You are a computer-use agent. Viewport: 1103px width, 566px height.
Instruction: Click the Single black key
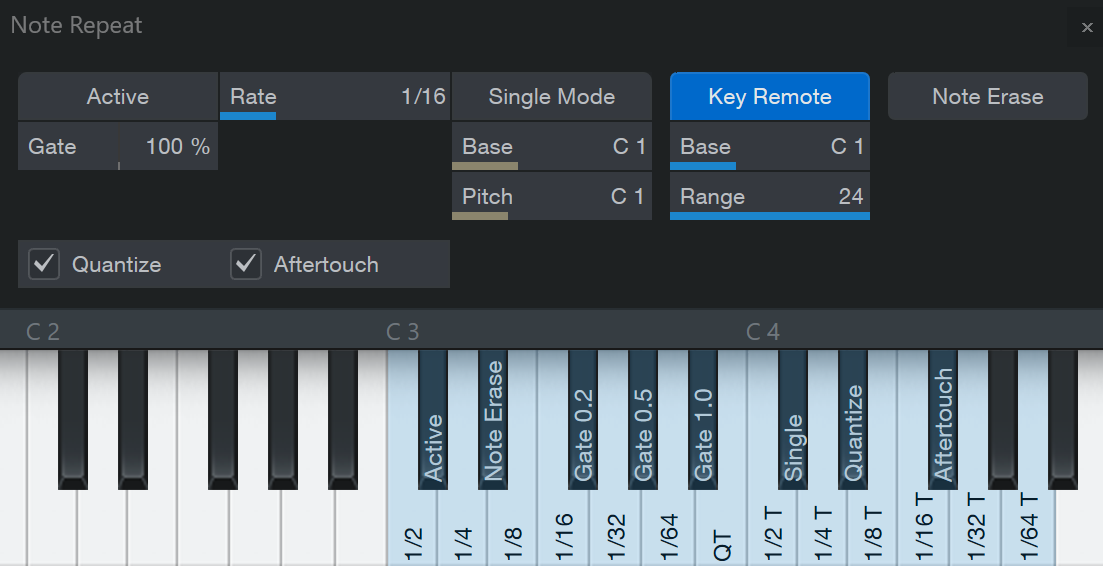click(793, 419)
